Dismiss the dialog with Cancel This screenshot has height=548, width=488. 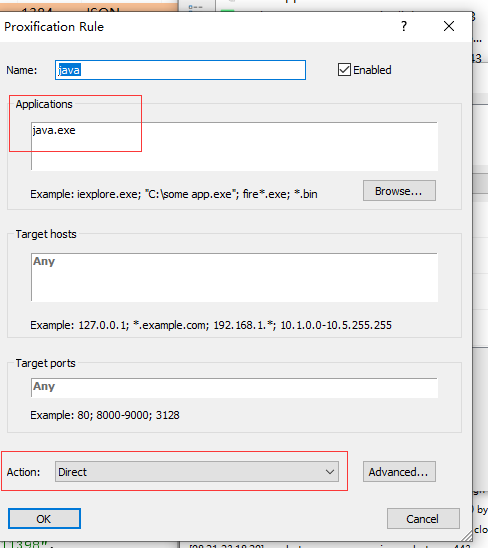(x=423, y=519)
